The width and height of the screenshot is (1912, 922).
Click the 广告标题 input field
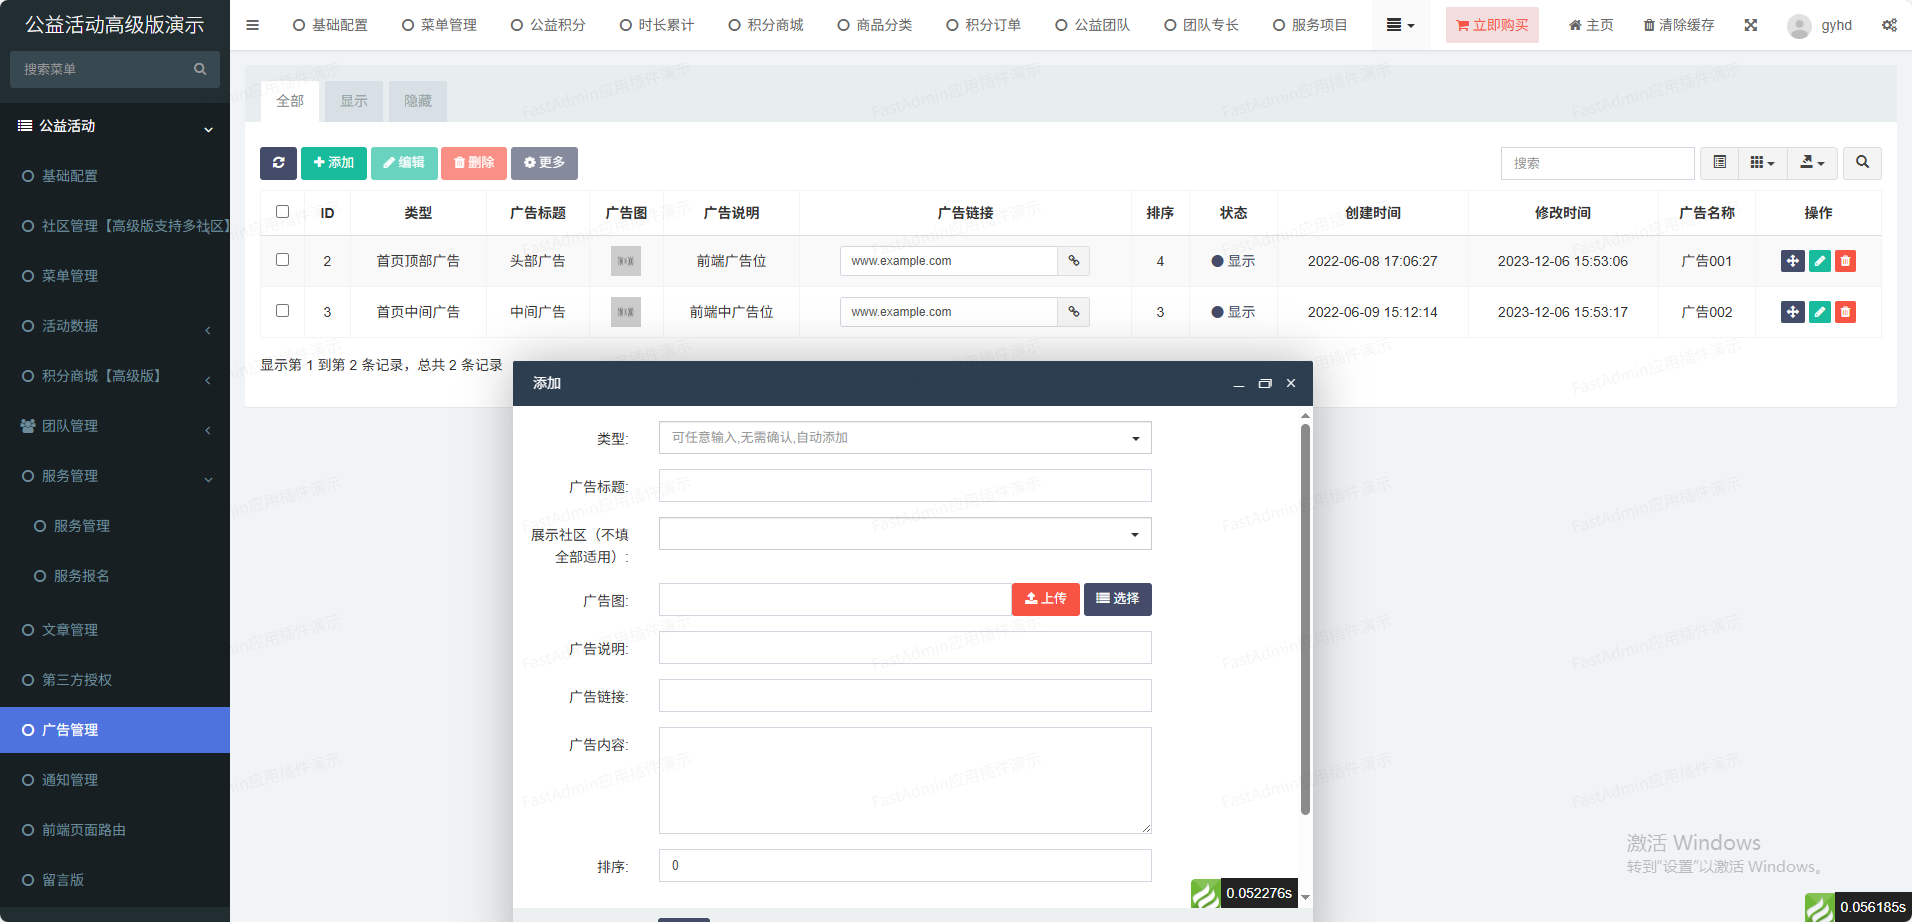[x=904, y=486]
